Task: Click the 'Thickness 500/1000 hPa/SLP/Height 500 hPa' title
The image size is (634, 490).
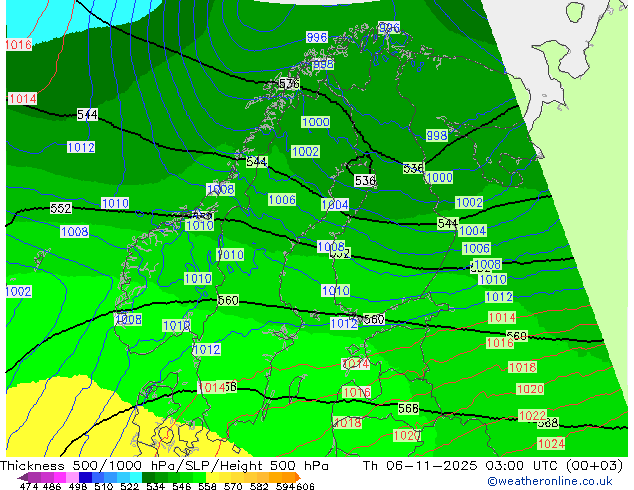Action: [164, 466]
